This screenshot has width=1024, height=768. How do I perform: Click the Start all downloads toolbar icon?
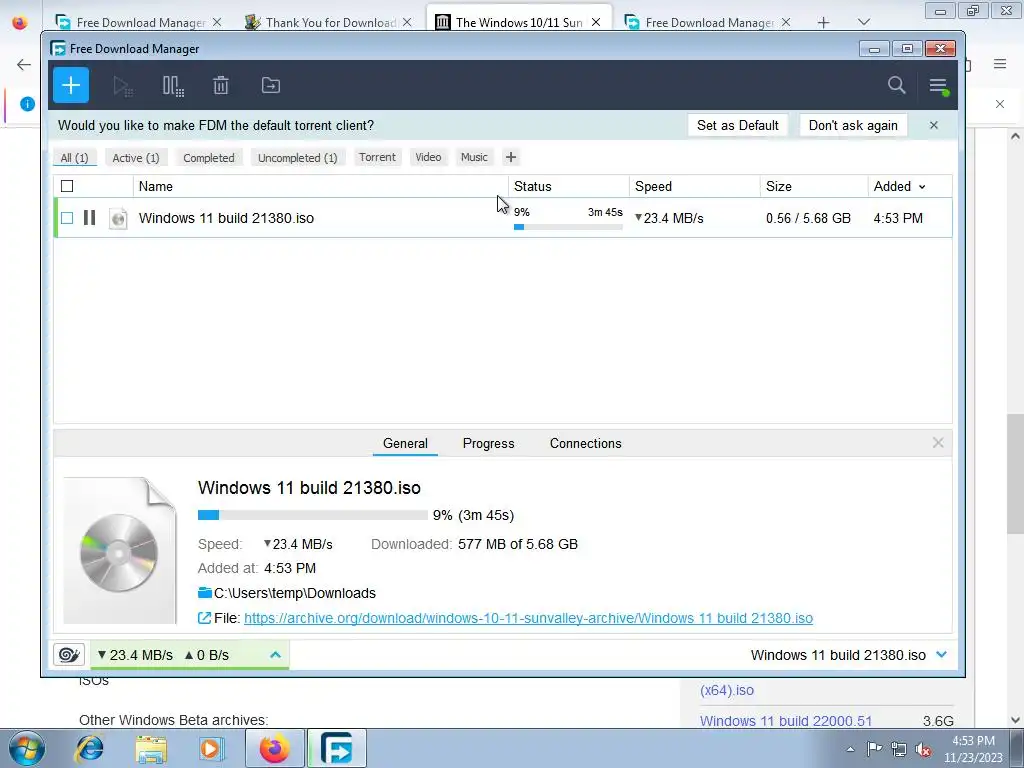[x=122, y=86]
